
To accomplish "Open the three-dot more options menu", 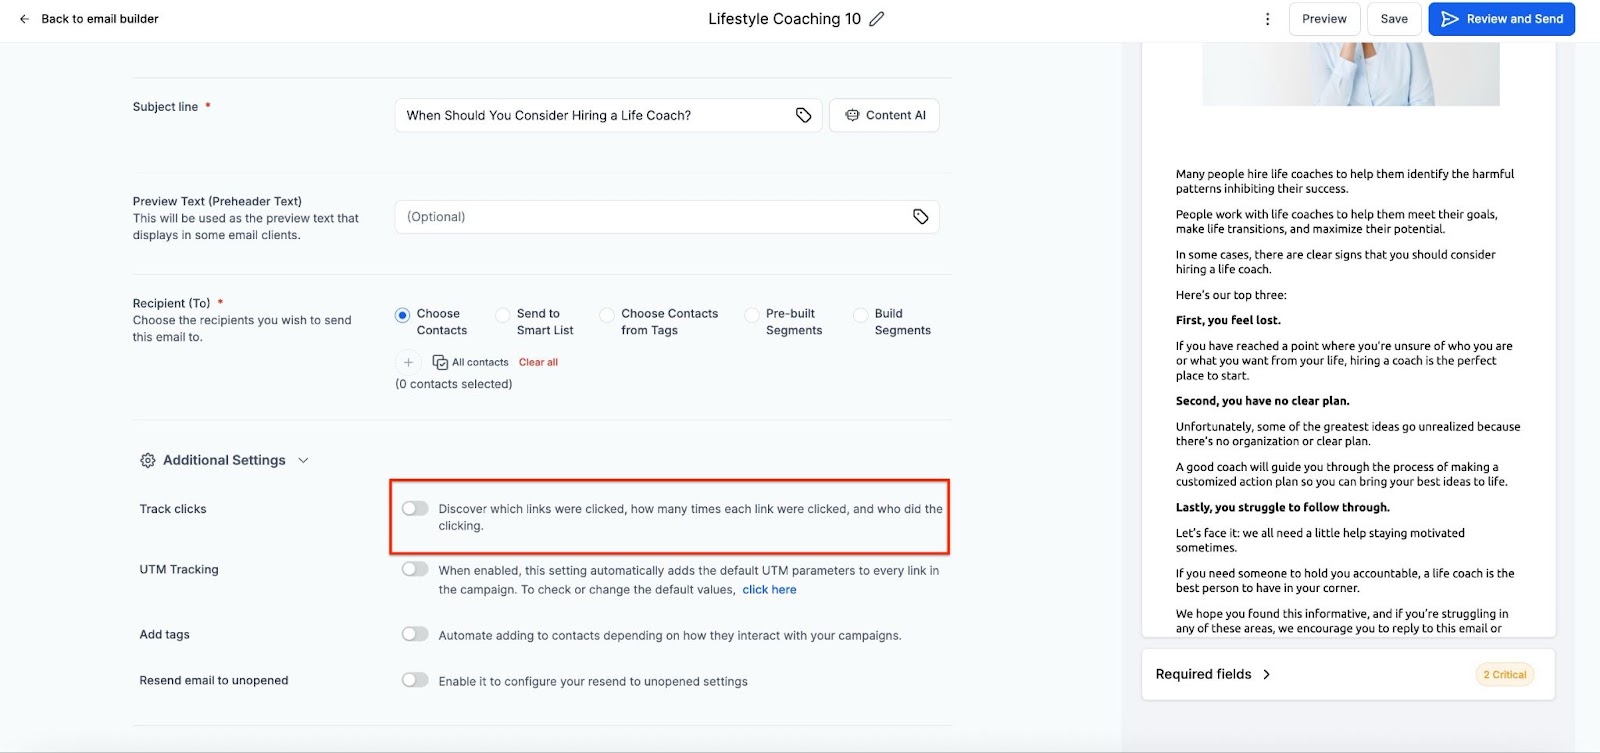I will click(x=1267, y=19).
